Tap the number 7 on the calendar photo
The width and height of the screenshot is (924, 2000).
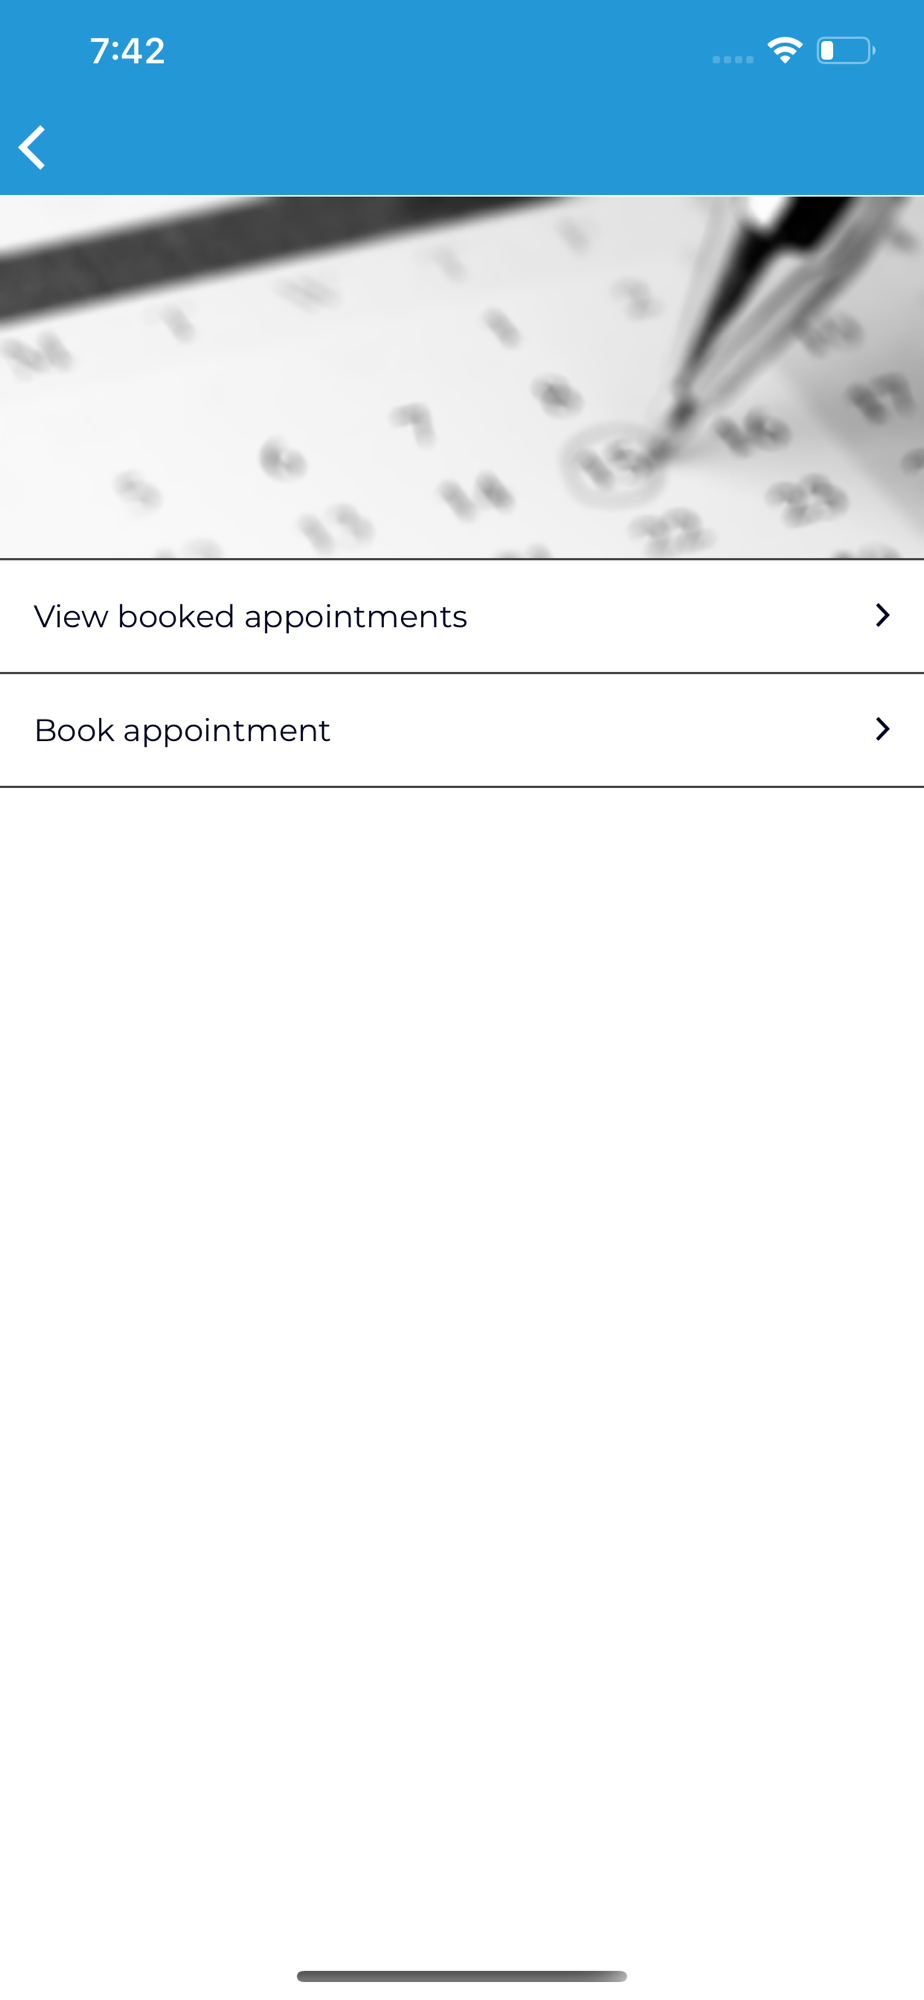(x=414, y=423)
